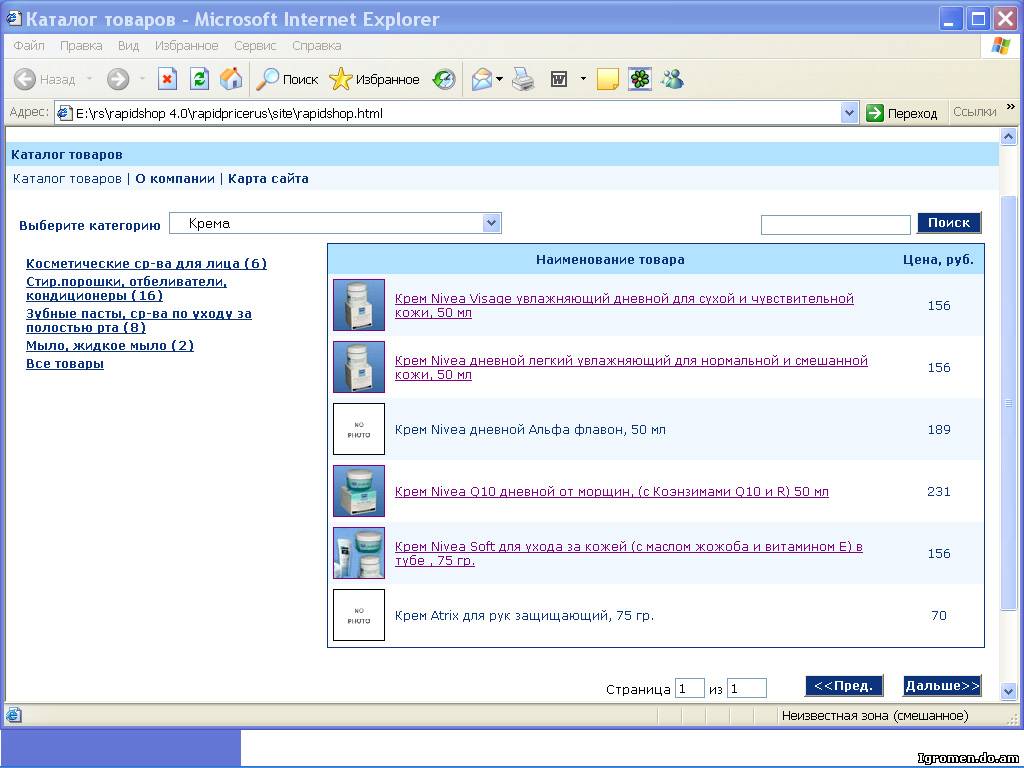
Task: Go to the Home page icon
Action: 231,80
